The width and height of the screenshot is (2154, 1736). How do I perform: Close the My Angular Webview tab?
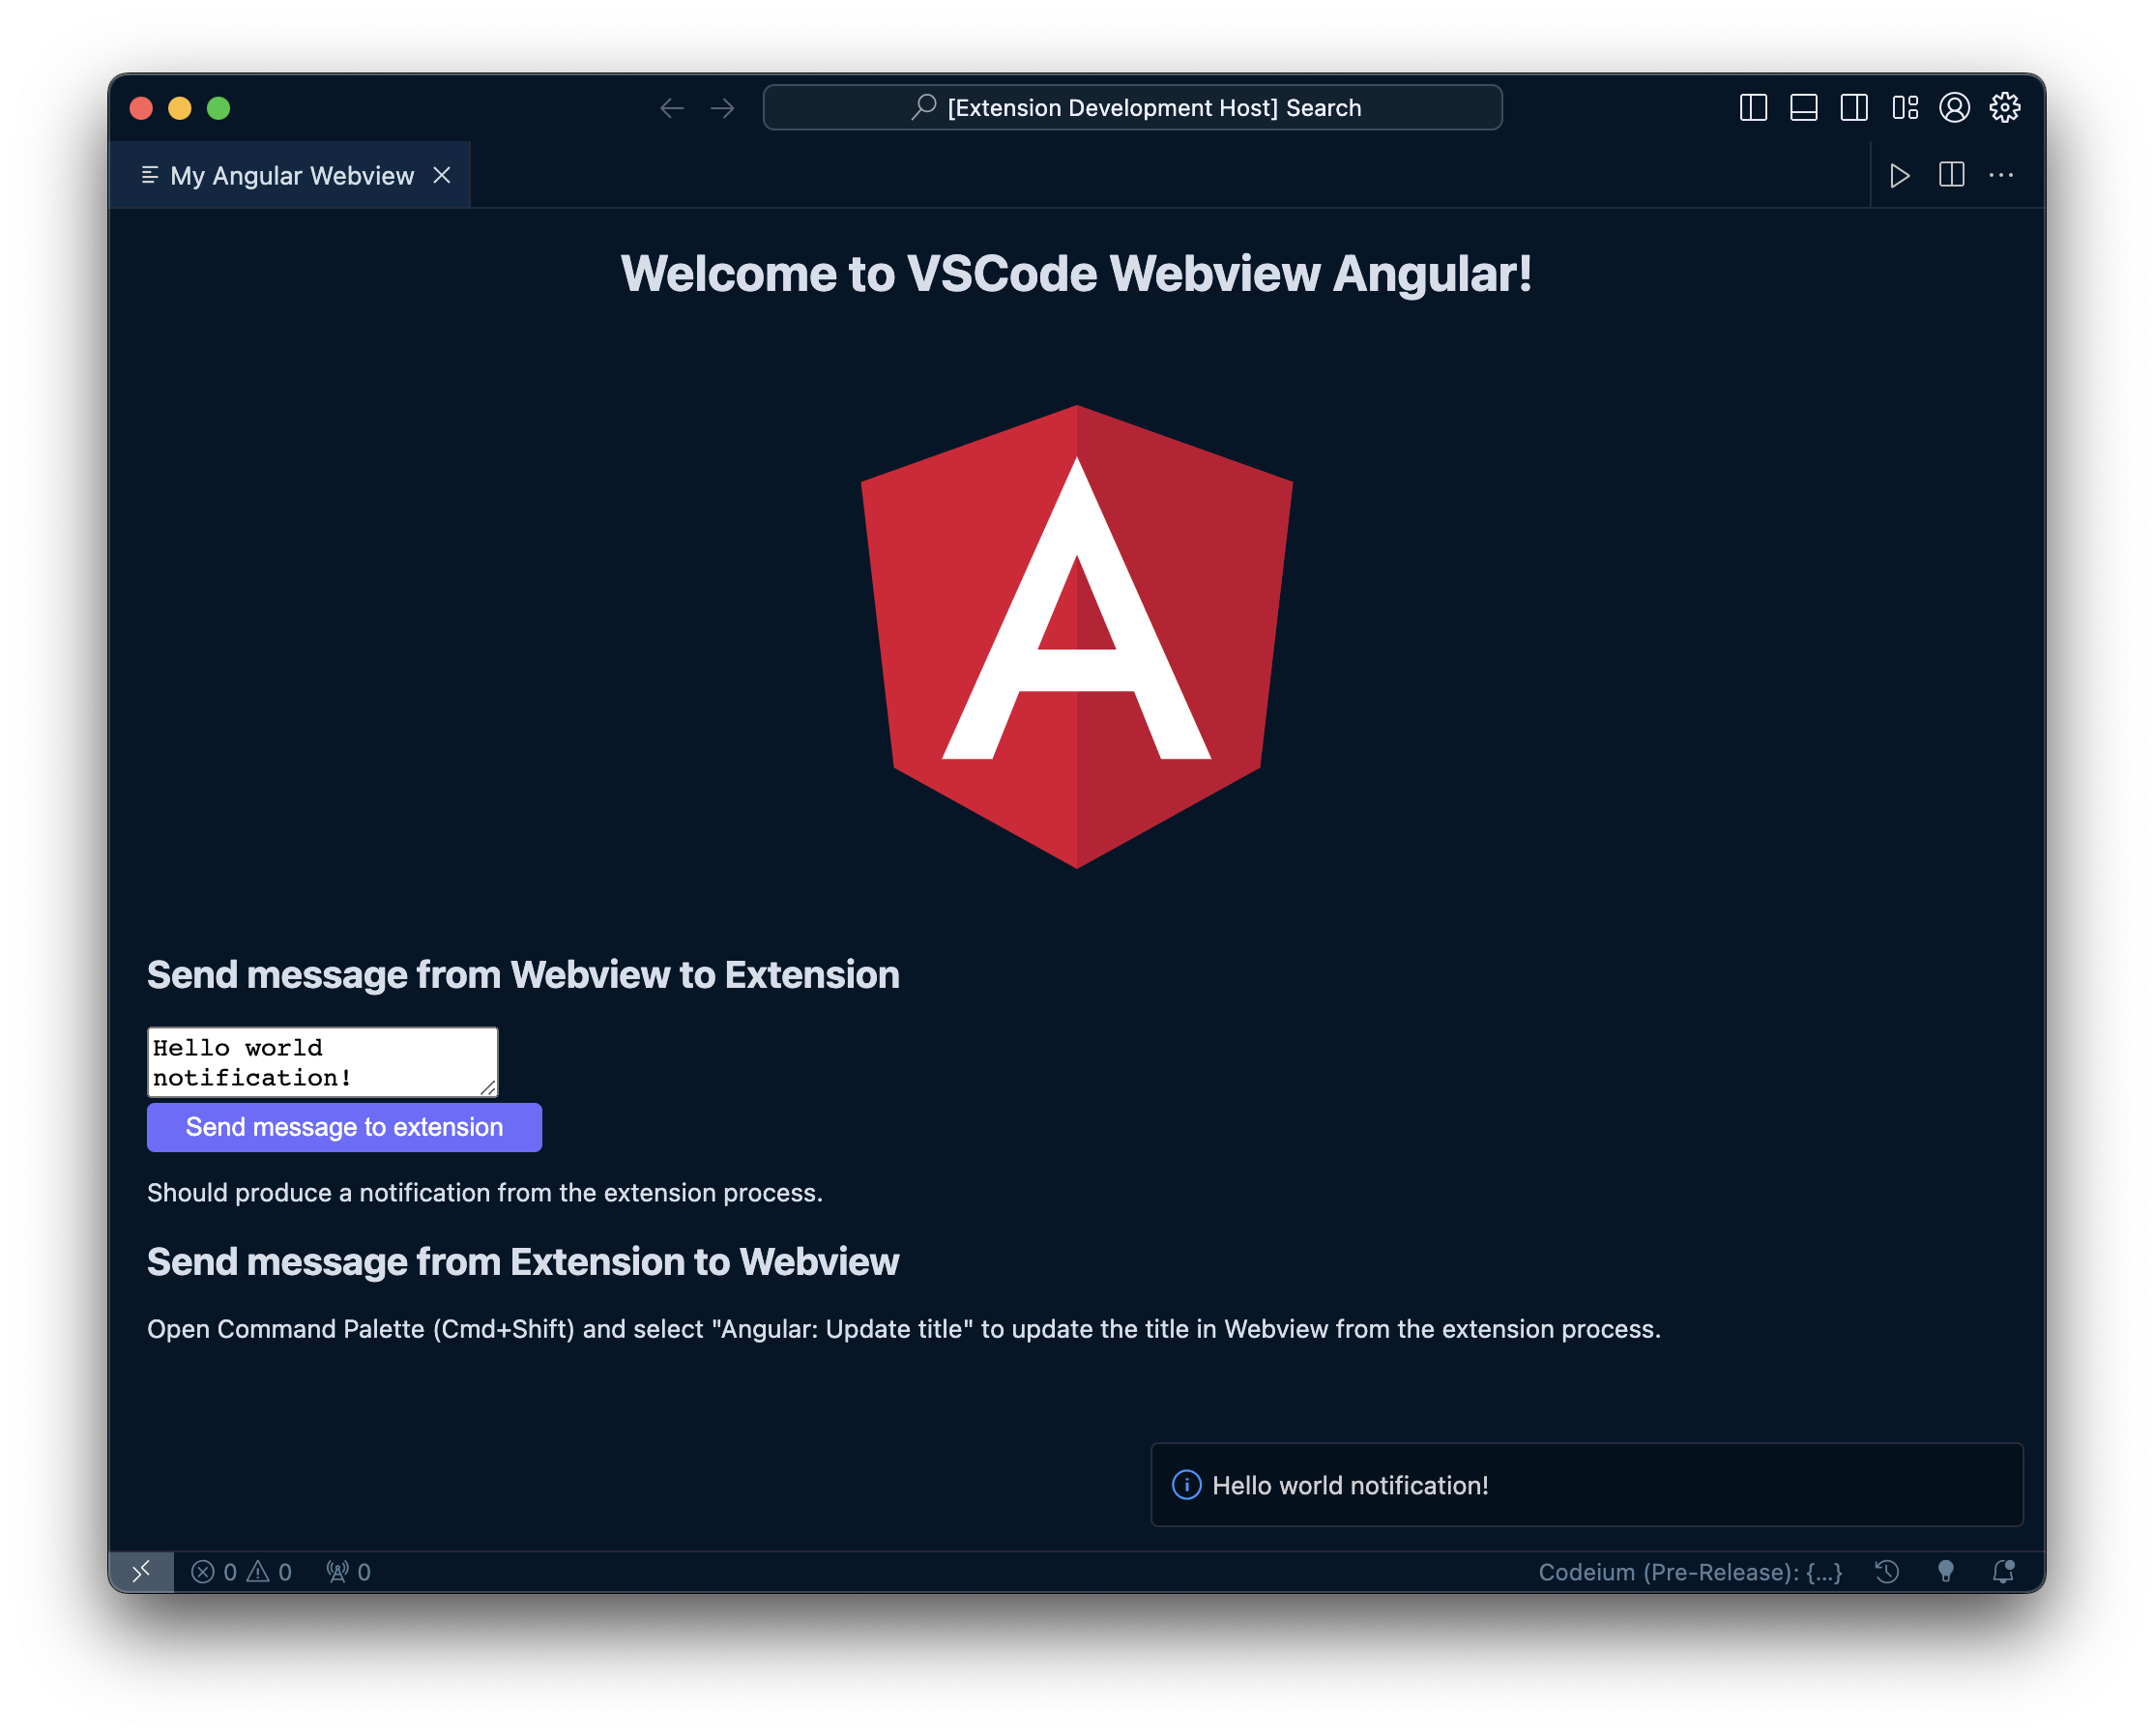coord(442,176)
